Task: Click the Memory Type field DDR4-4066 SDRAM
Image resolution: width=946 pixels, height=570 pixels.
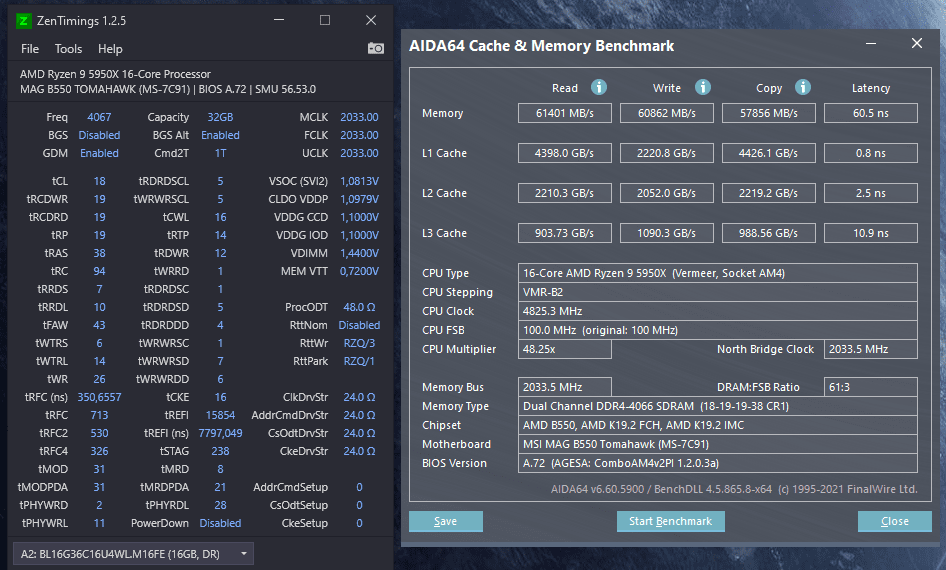Action: coord(717,406)
